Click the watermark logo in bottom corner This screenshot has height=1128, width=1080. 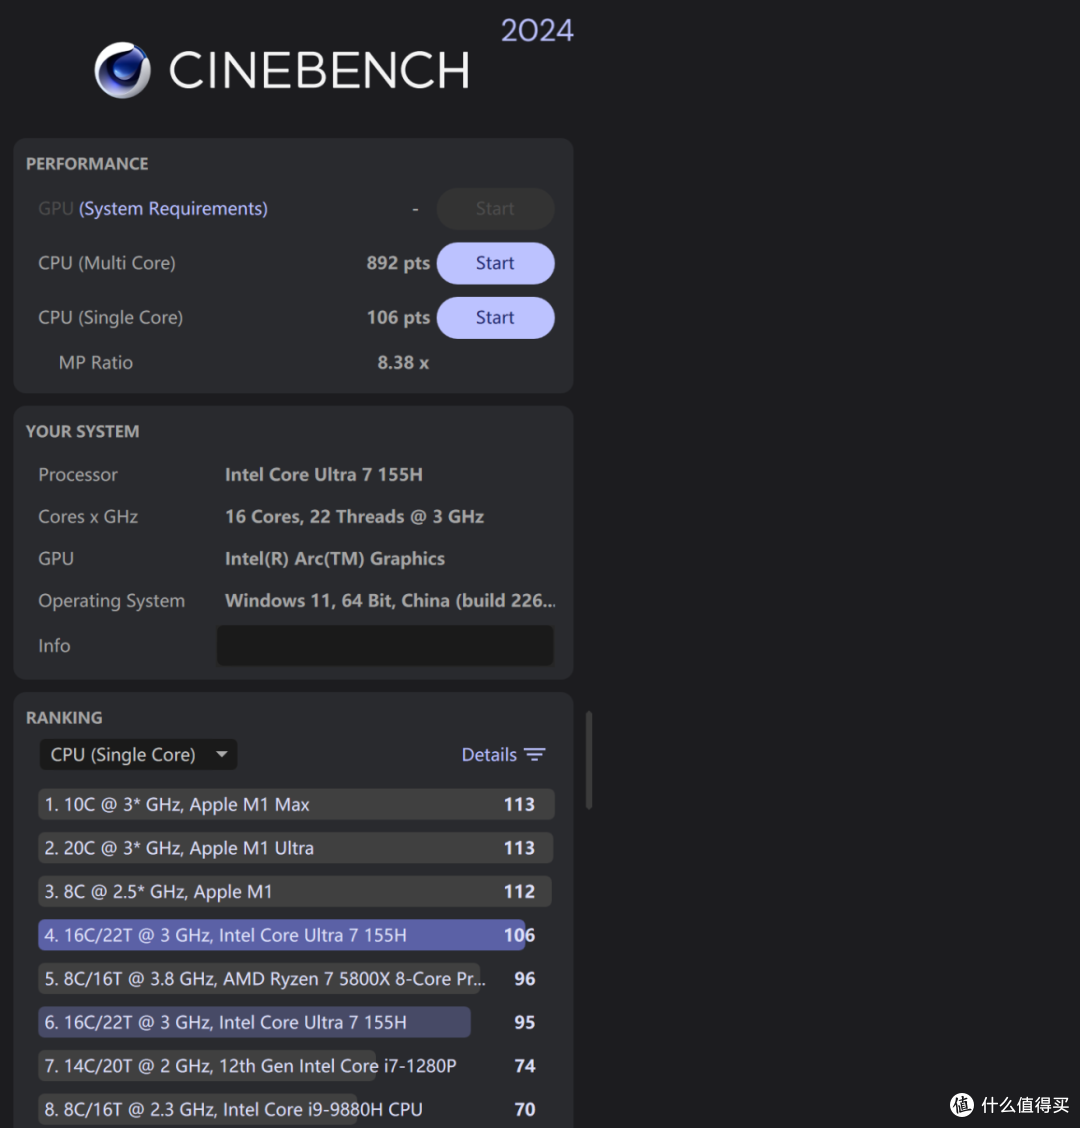(962, 1104)
